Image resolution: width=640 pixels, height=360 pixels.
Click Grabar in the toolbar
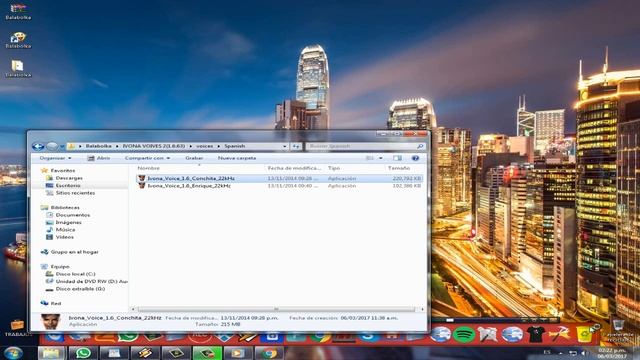[x=194, y=158]
